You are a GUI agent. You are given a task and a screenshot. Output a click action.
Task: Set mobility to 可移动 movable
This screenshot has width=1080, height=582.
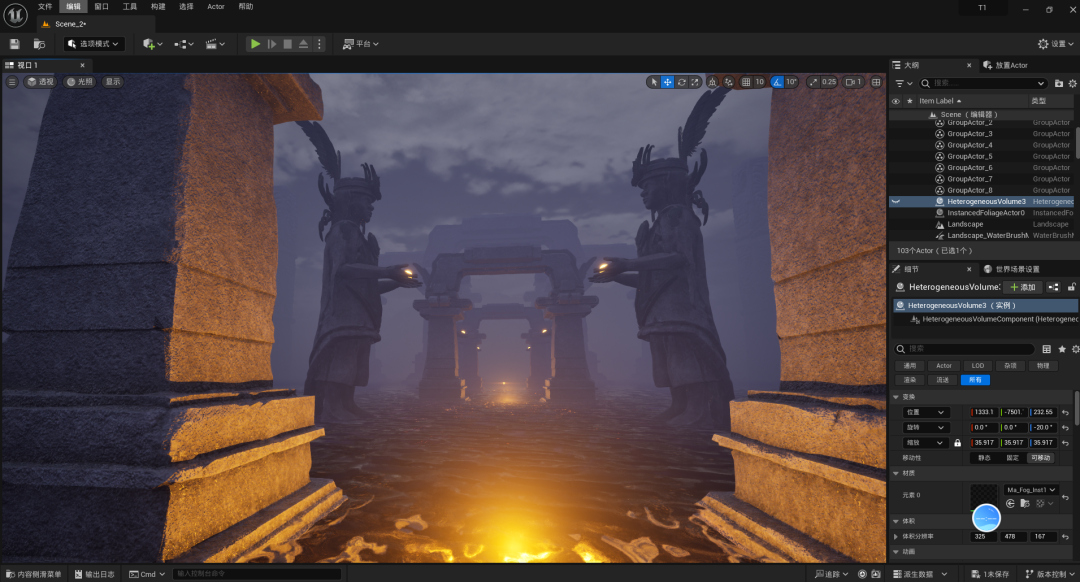1041,458
